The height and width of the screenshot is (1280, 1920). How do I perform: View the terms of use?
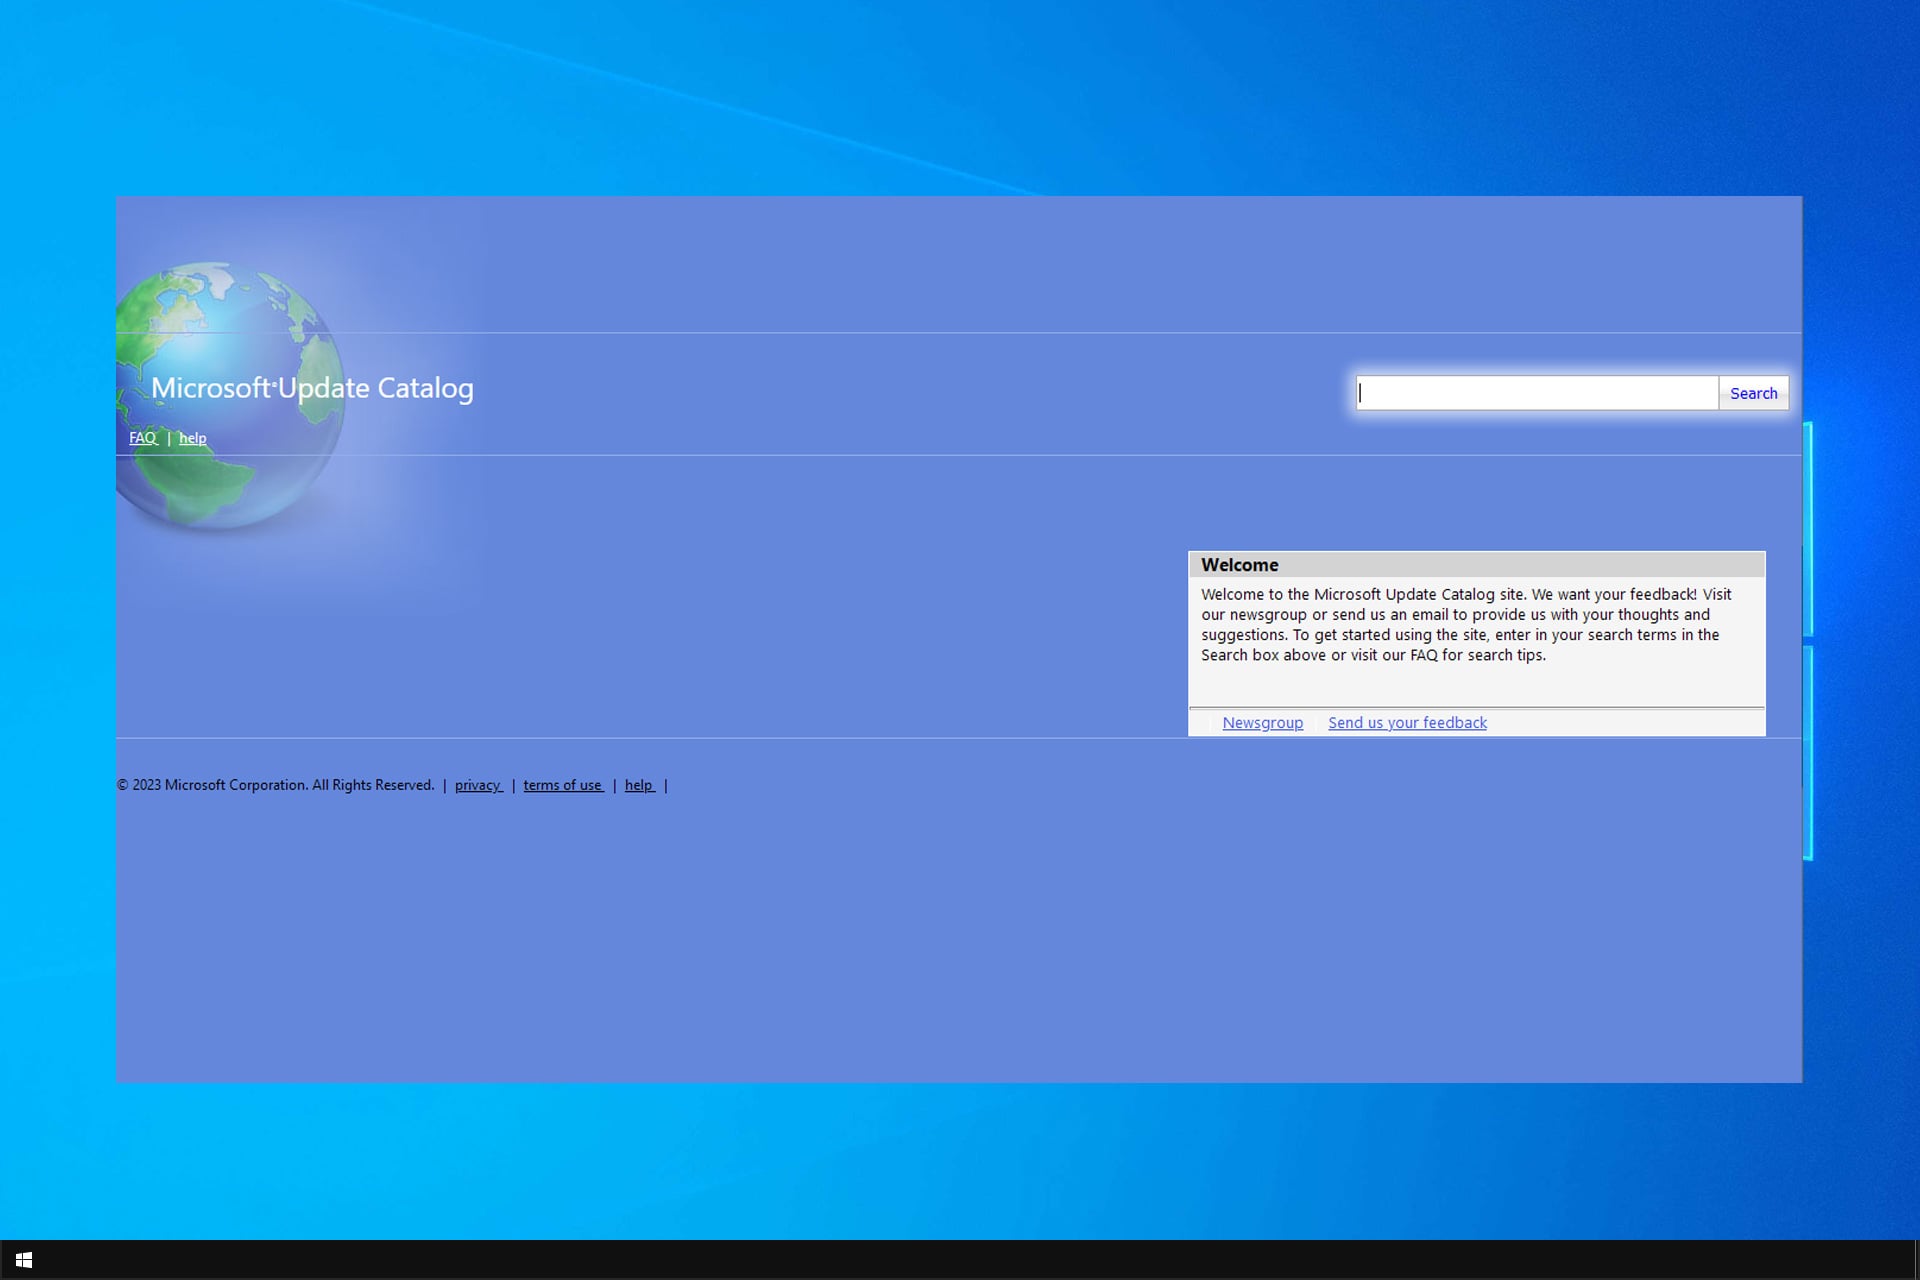pyautogui.click(x=562, y=785)
